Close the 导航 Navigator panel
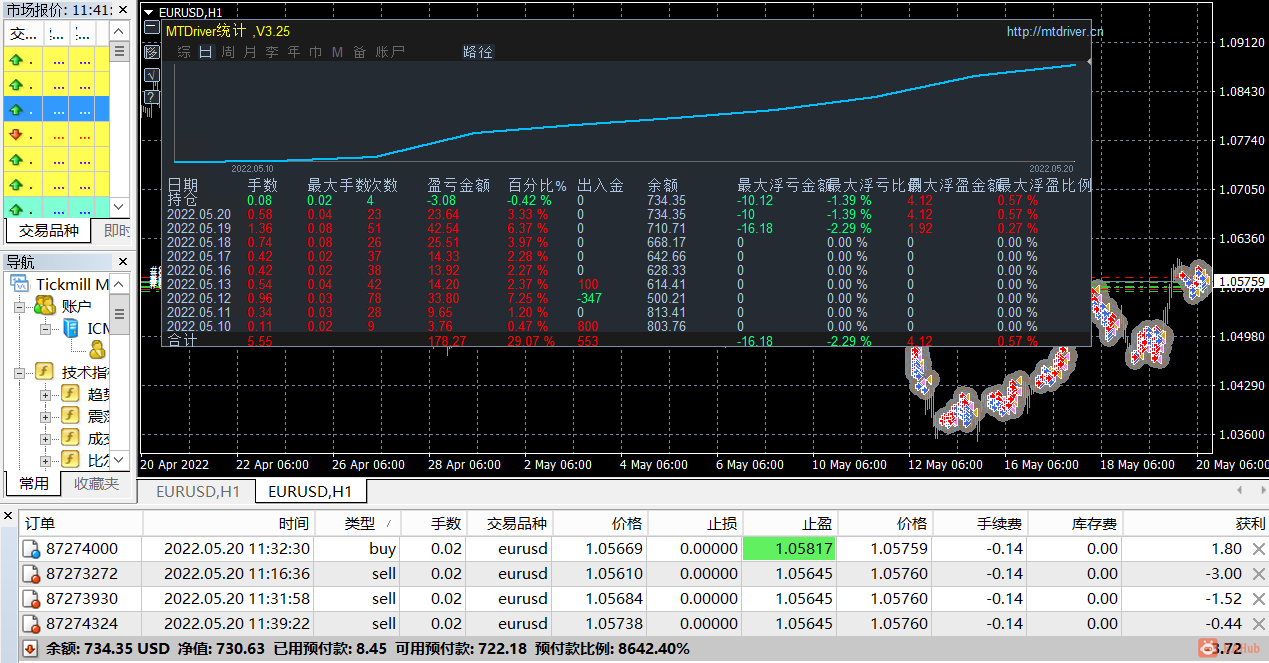Image resolution: width=1269 pixels, height=663 pixels. 122,262
